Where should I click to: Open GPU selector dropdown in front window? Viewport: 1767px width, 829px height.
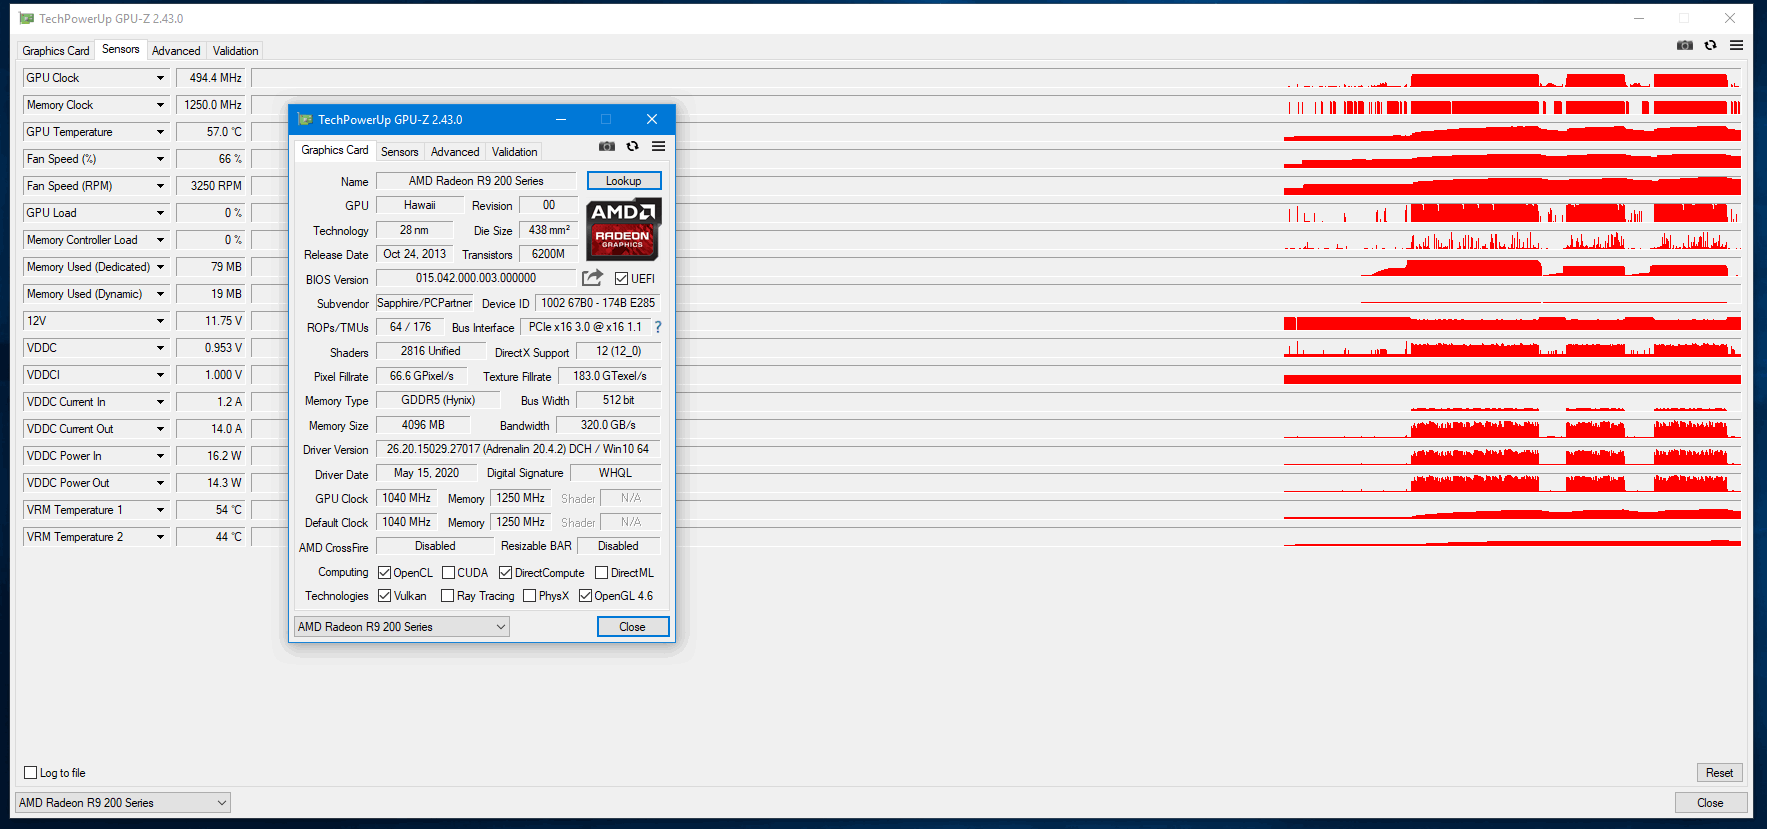(402, 627)
